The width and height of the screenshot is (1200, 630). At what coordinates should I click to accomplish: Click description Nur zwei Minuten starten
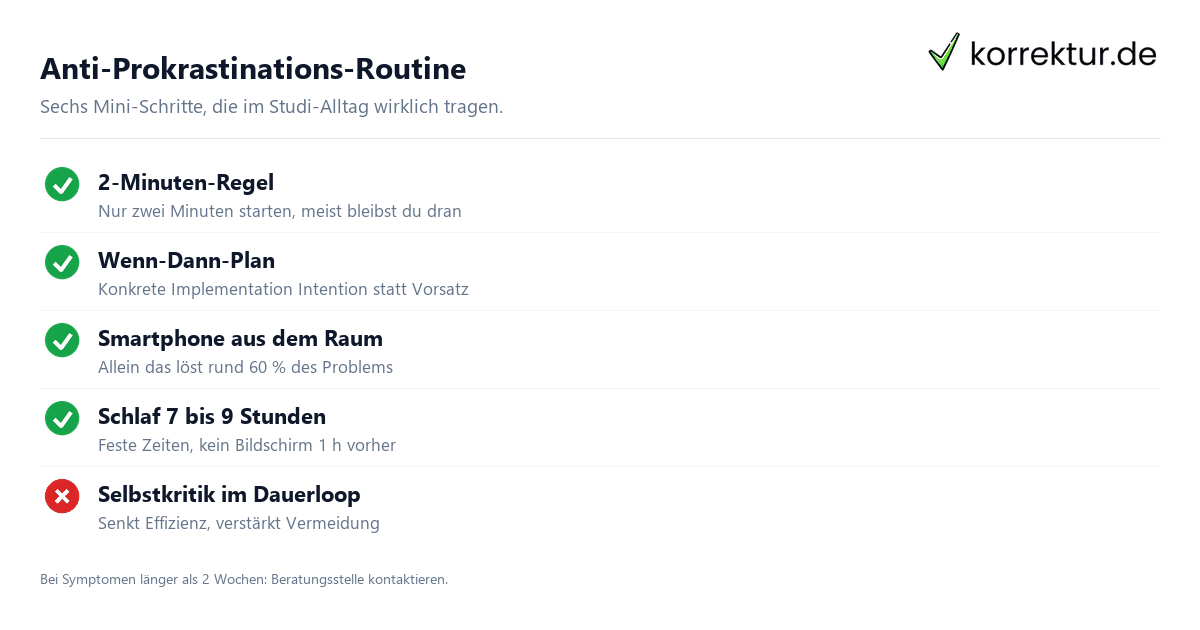280,211
